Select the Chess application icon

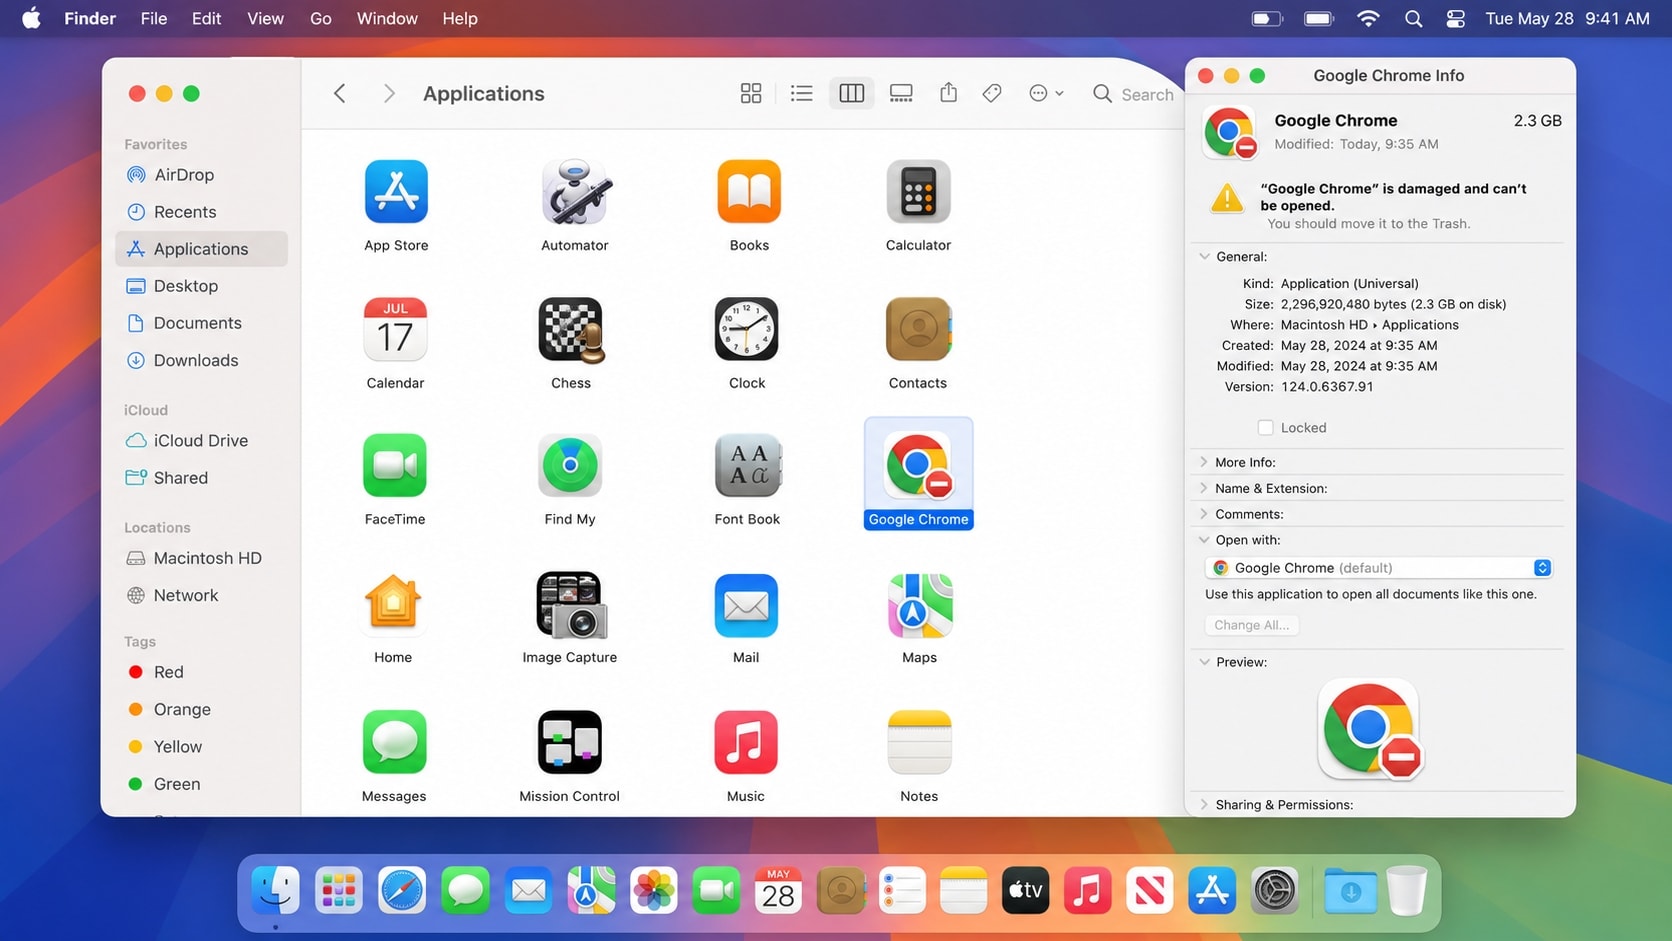click(571, 329)
